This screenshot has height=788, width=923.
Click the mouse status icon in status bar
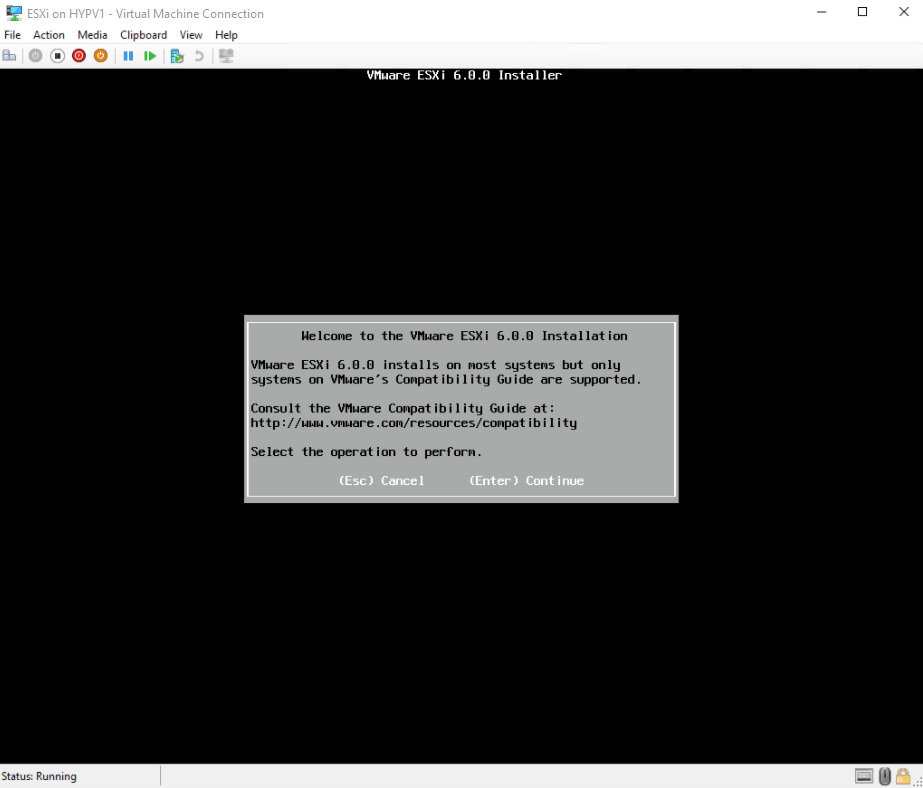pyautogui.click(x=884, y=776)
